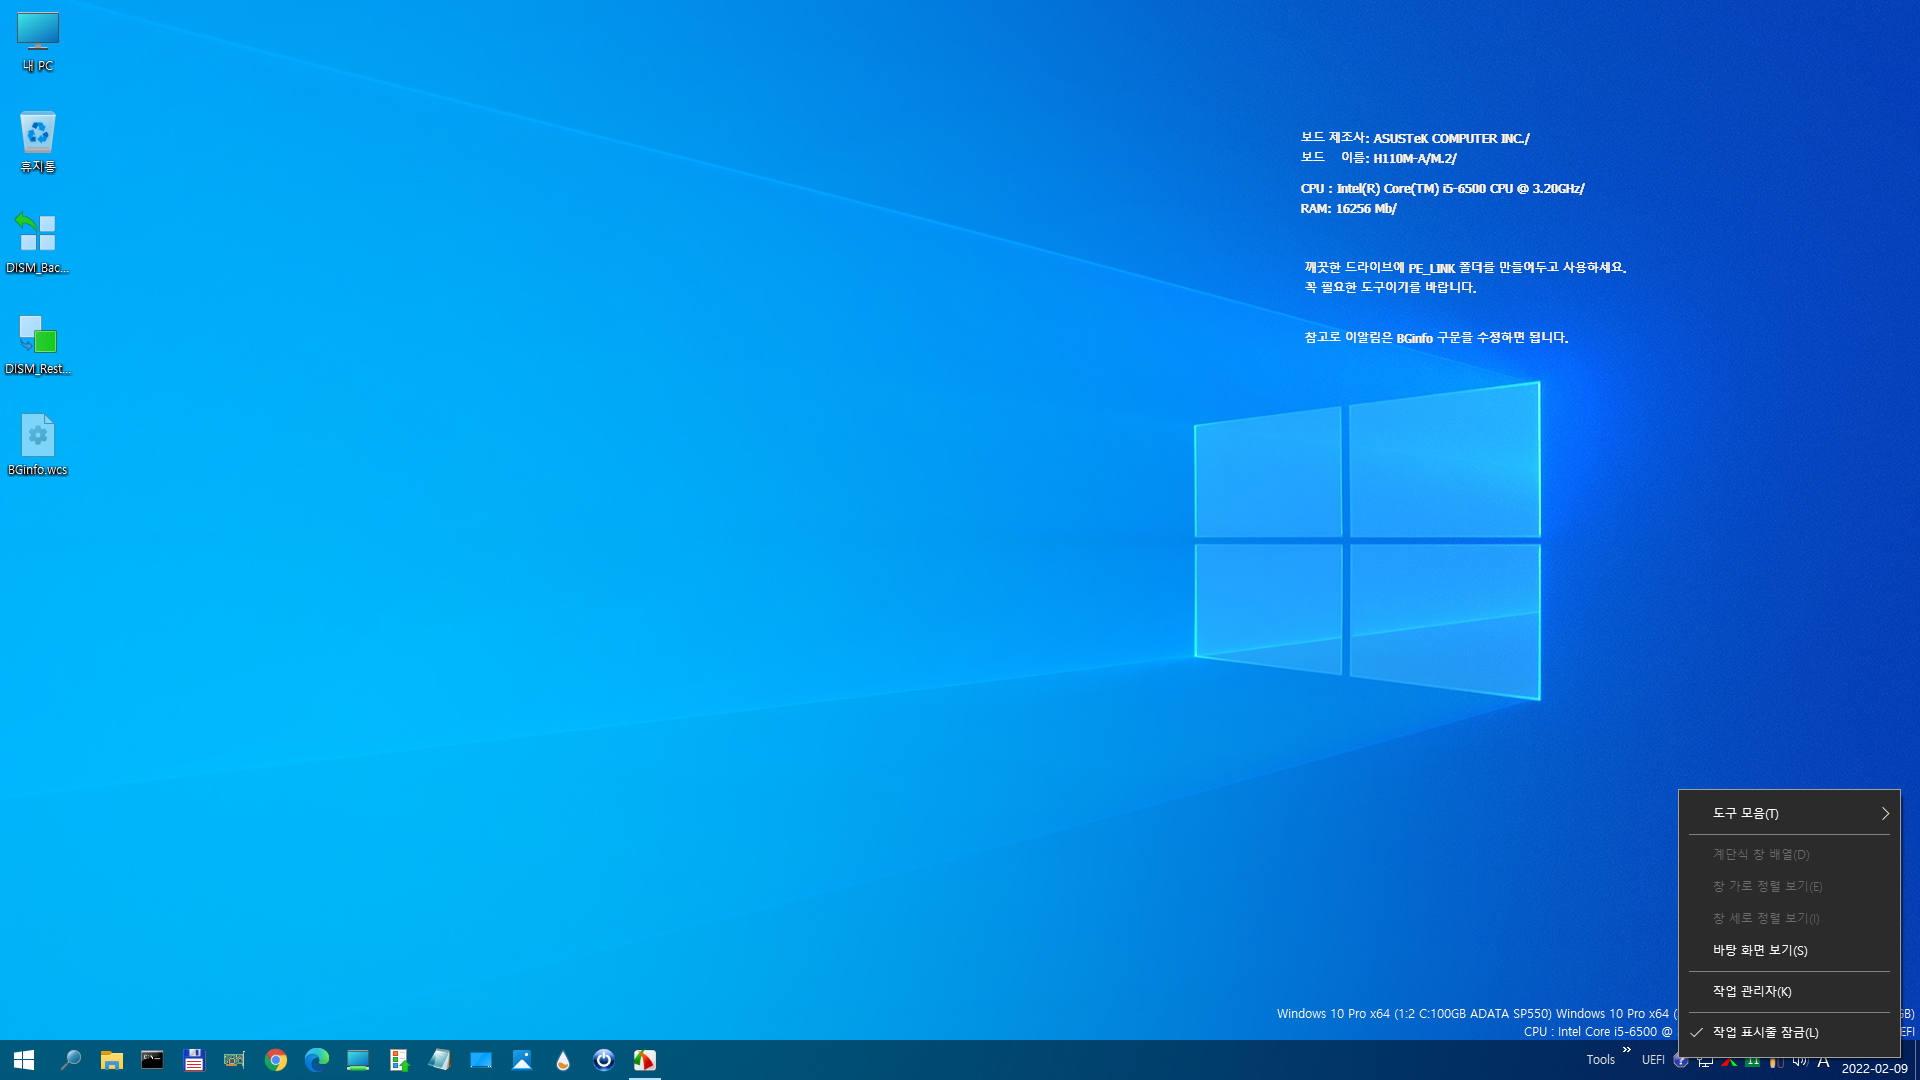The image size is (1920, 1080).
Task: Select the DISM_Bac... desktop shortcut
Action: click(38, 243)
